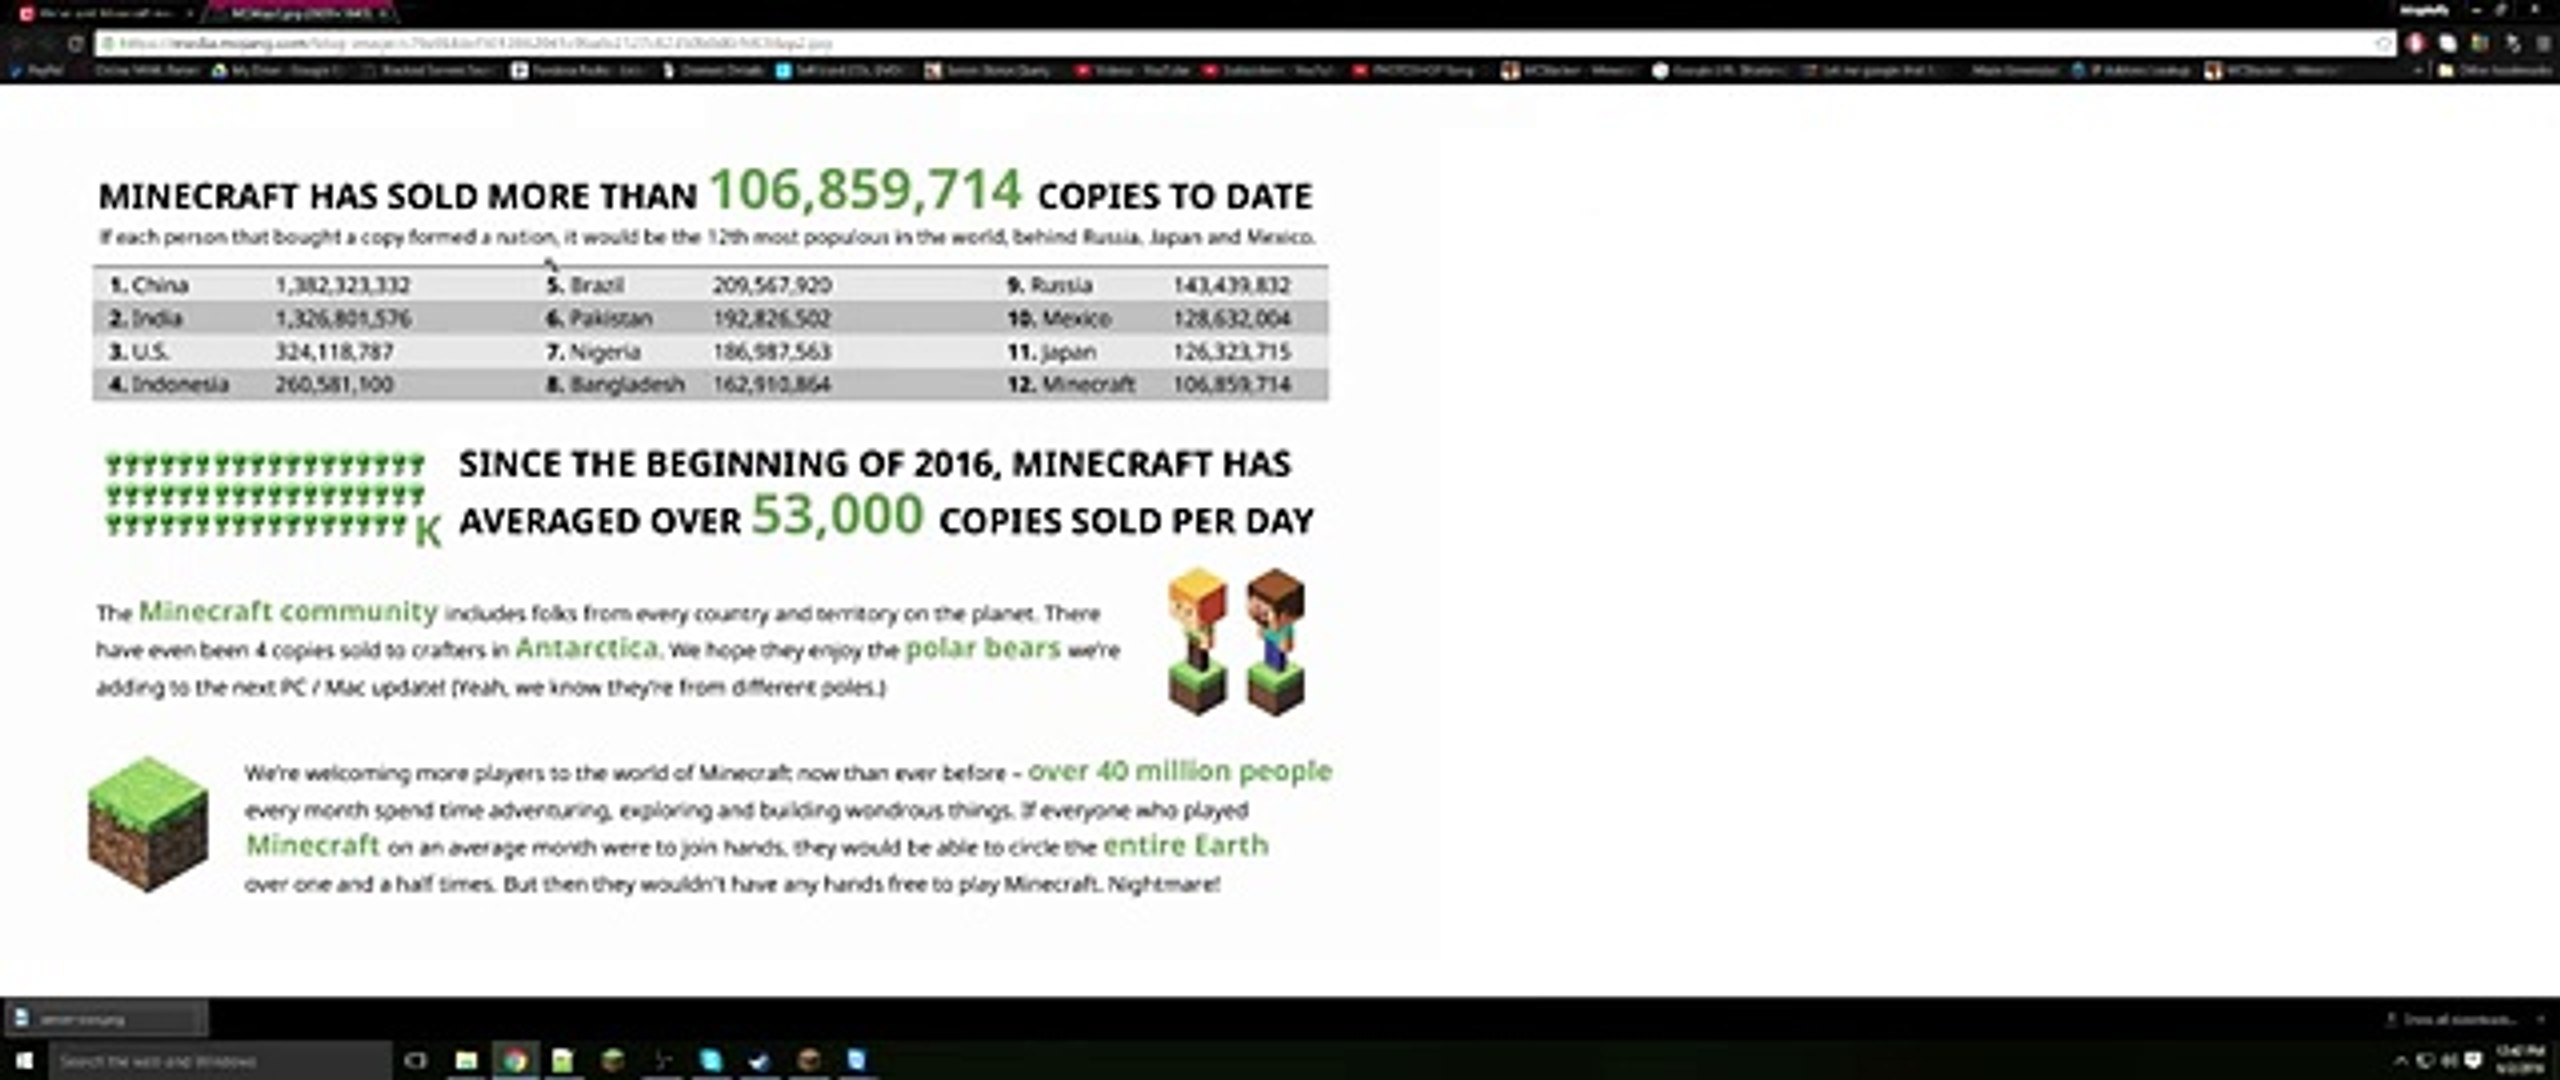
Task: Open the Windows Start menu
Action: (23, 1060)
